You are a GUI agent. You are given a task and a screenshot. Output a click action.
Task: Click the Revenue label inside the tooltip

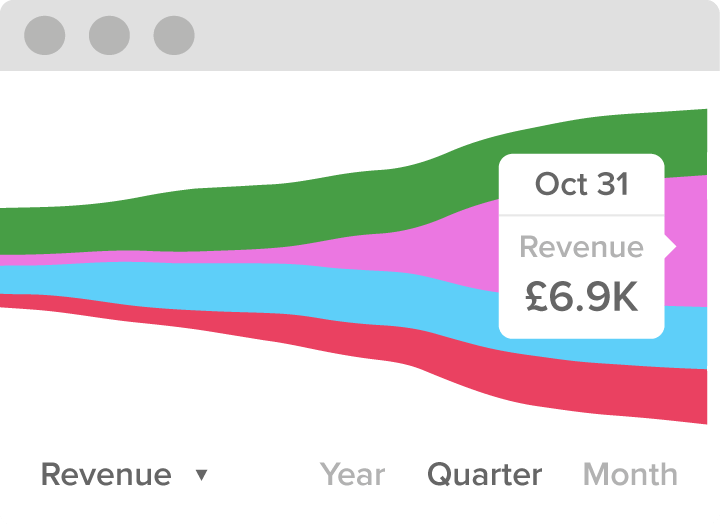[581, 247]
